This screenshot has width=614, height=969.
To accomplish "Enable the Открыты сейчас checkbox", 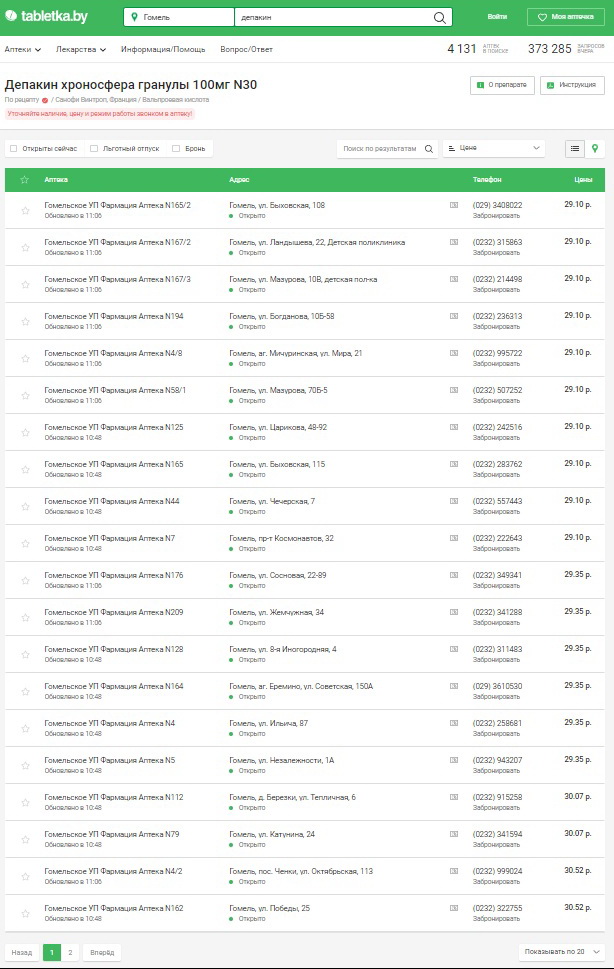I will tap(14, 148).
